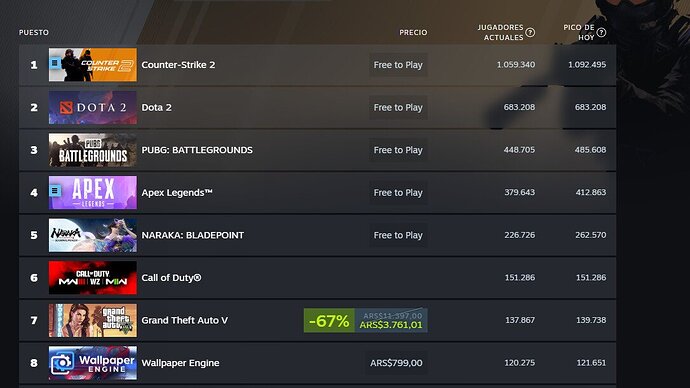
Task: Select the PUESTO column header
Action: tap(34, 33)
